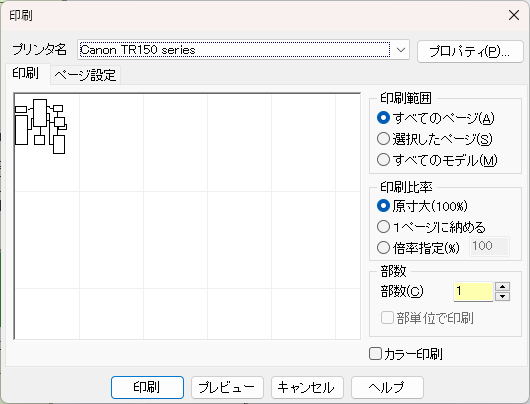This screenshot has width=530, height=404.
Task: Select すべてのページ(A) radio button
Action: click(x=383, y=118)
